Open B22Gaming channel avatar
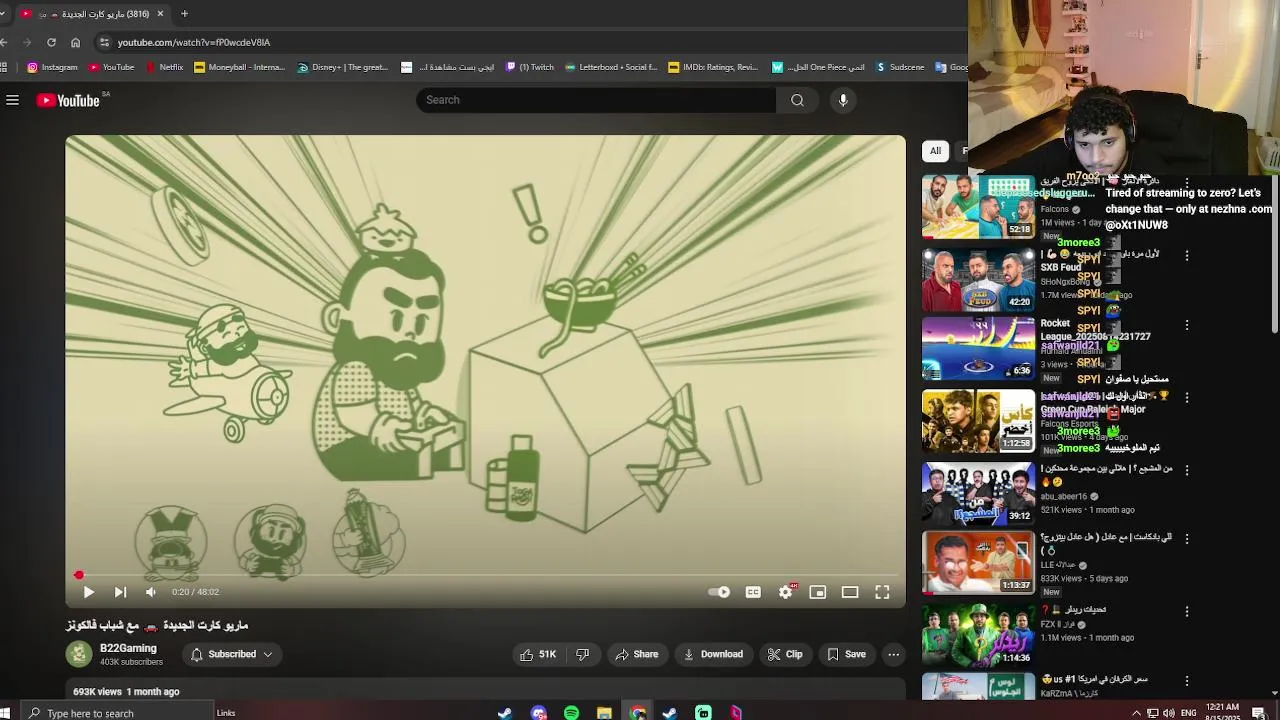The image size is (1280, 720). point(79,654)
